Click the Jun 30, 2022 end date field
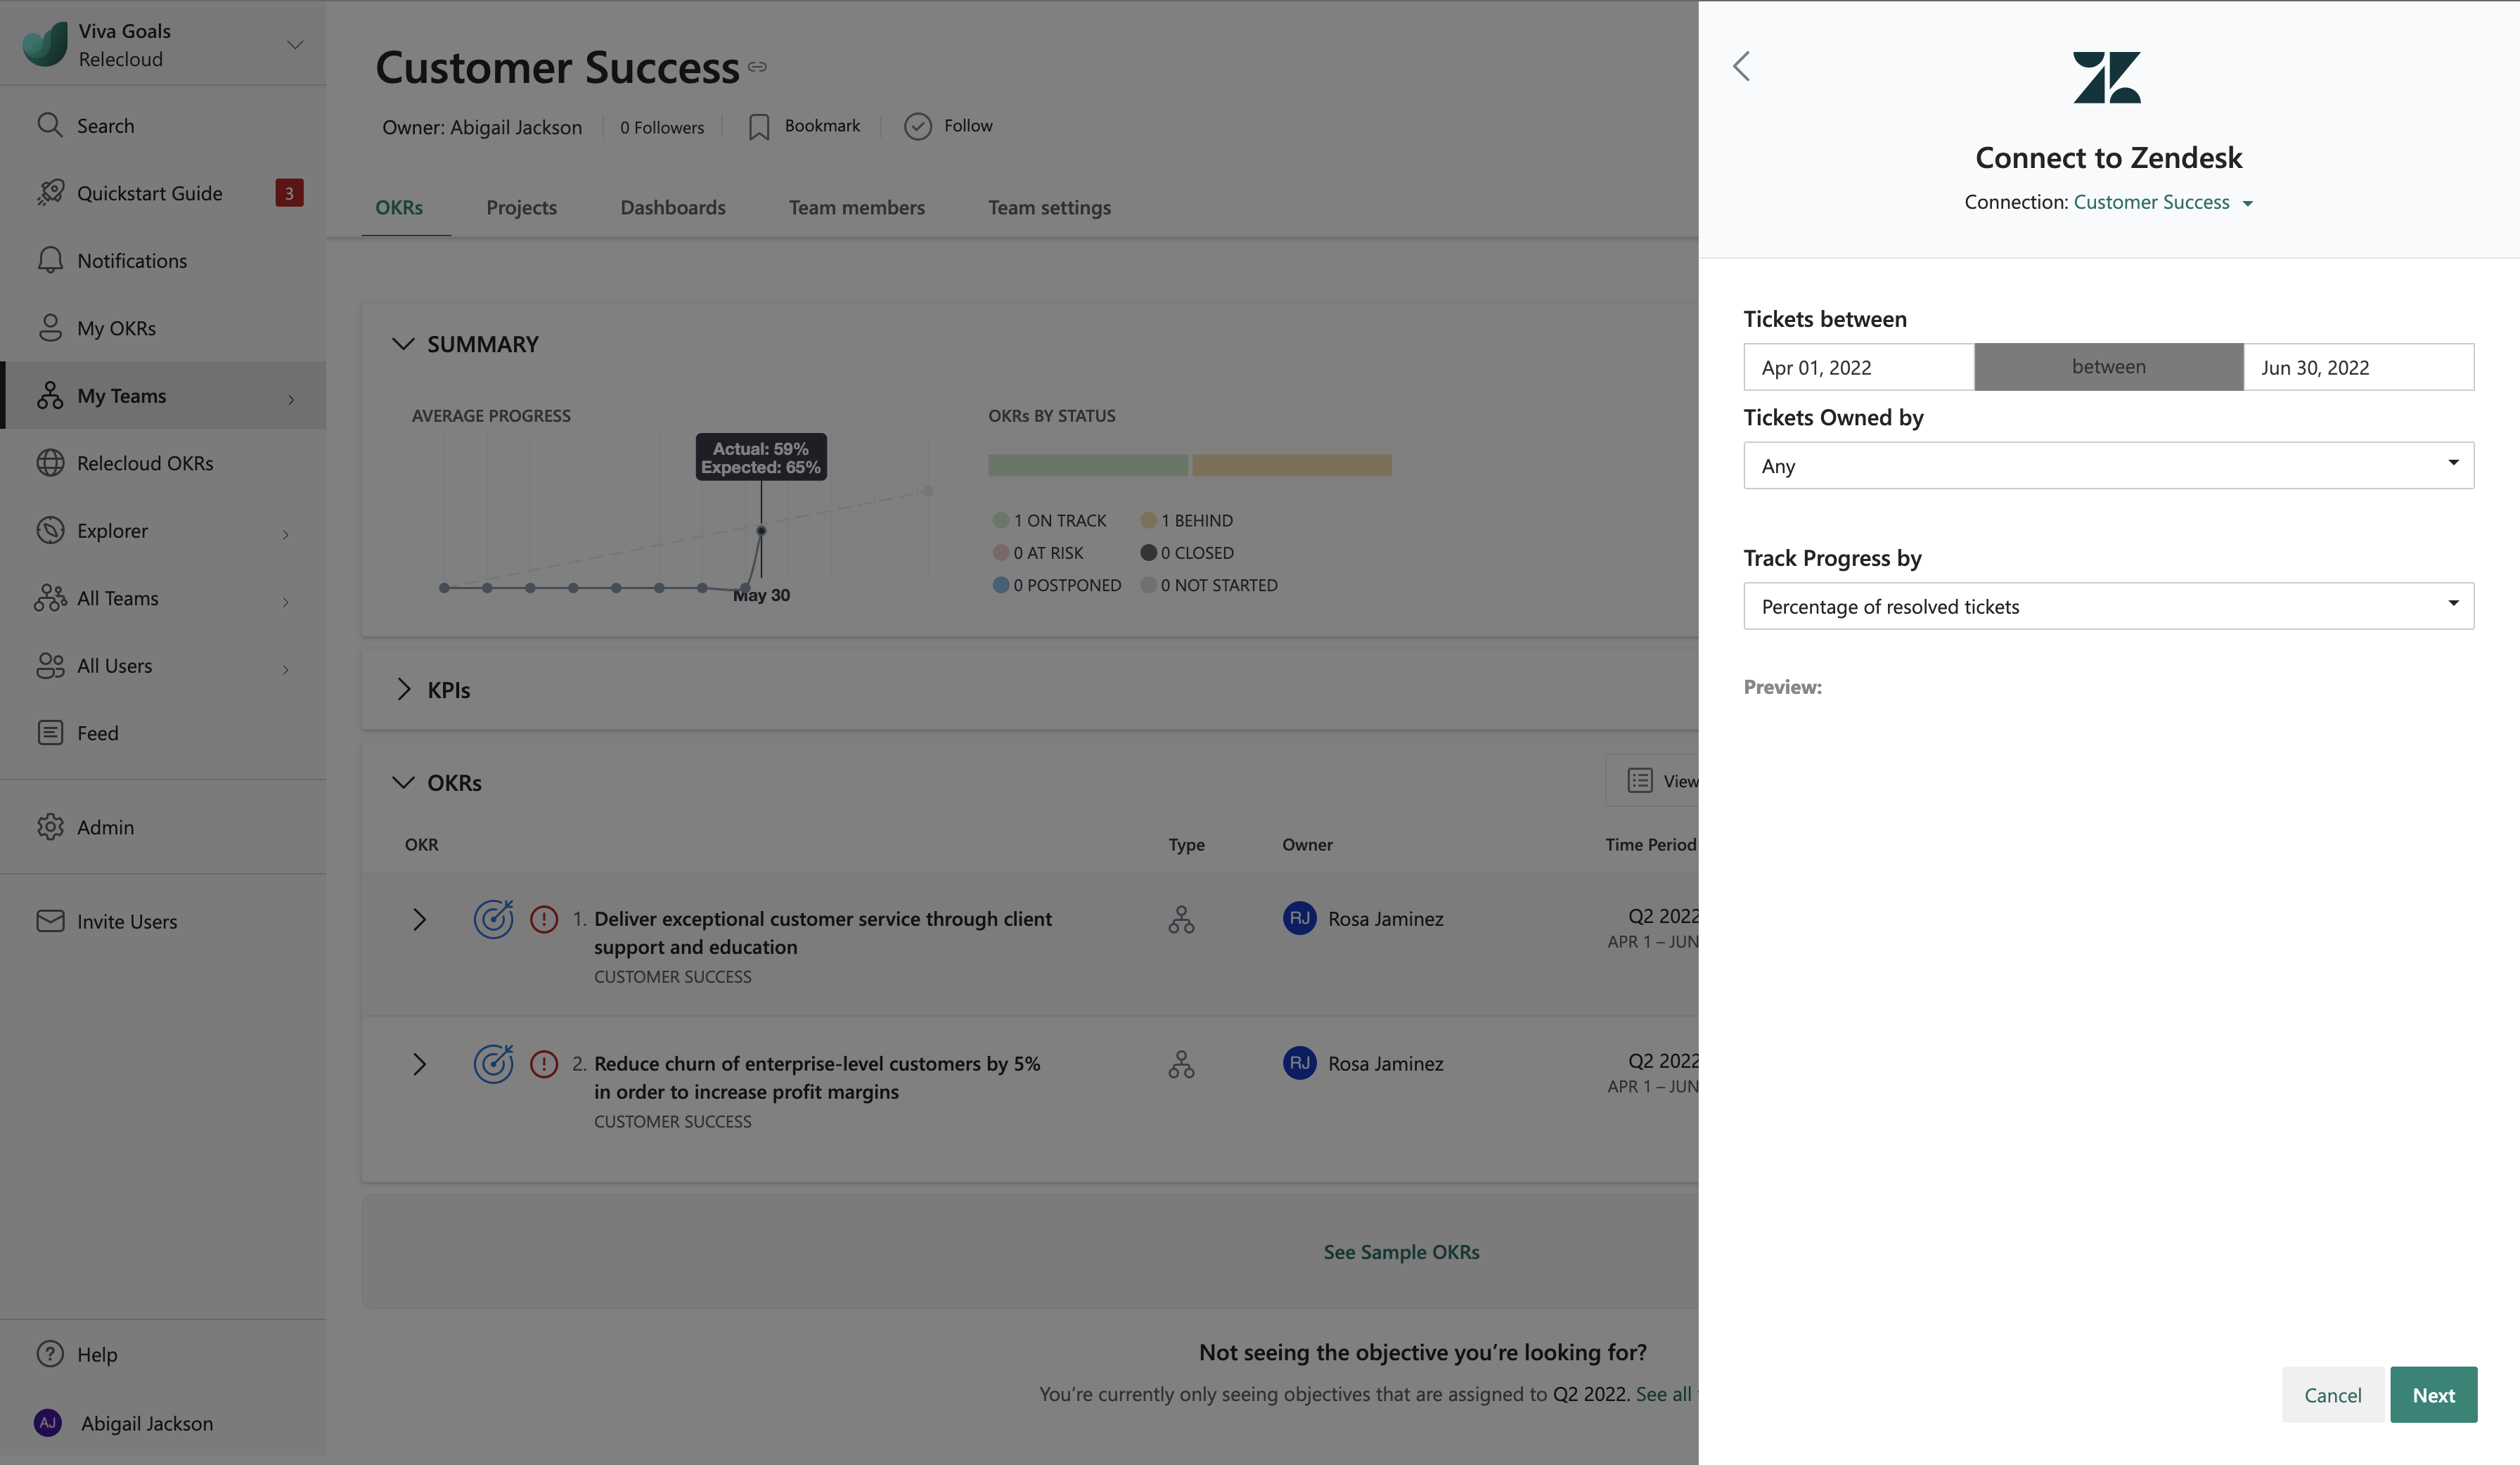Screen dimensions: 2520x1465 (x=2359, y=367)
